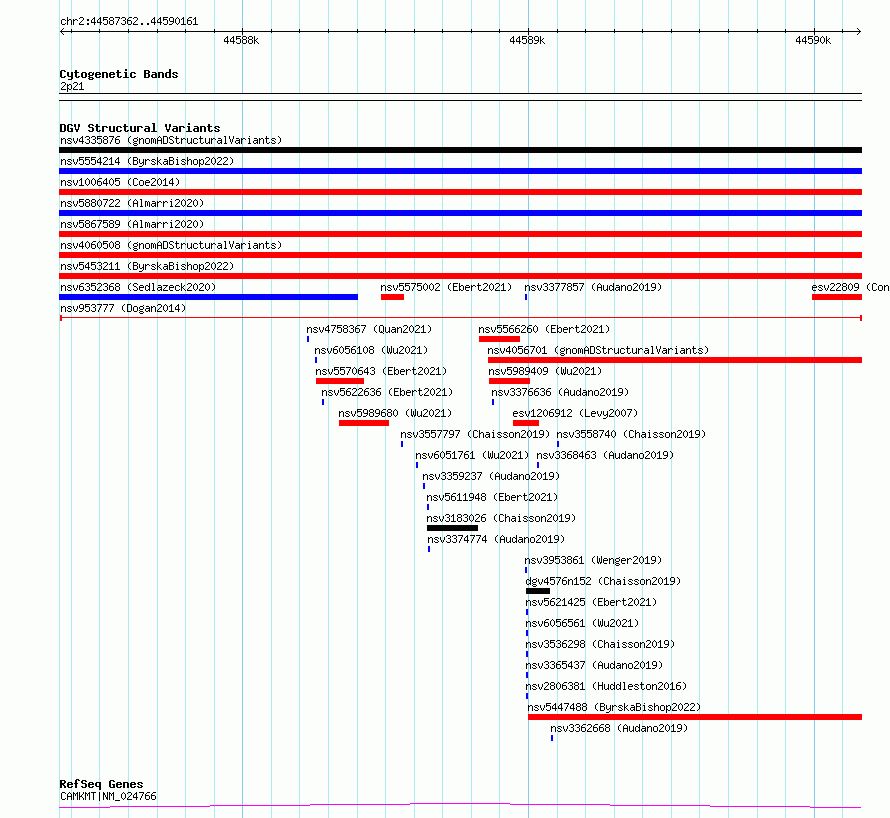
Task: Click nsv5880722 Almarri2020 variant label
Action: click(x=132, y=203)
